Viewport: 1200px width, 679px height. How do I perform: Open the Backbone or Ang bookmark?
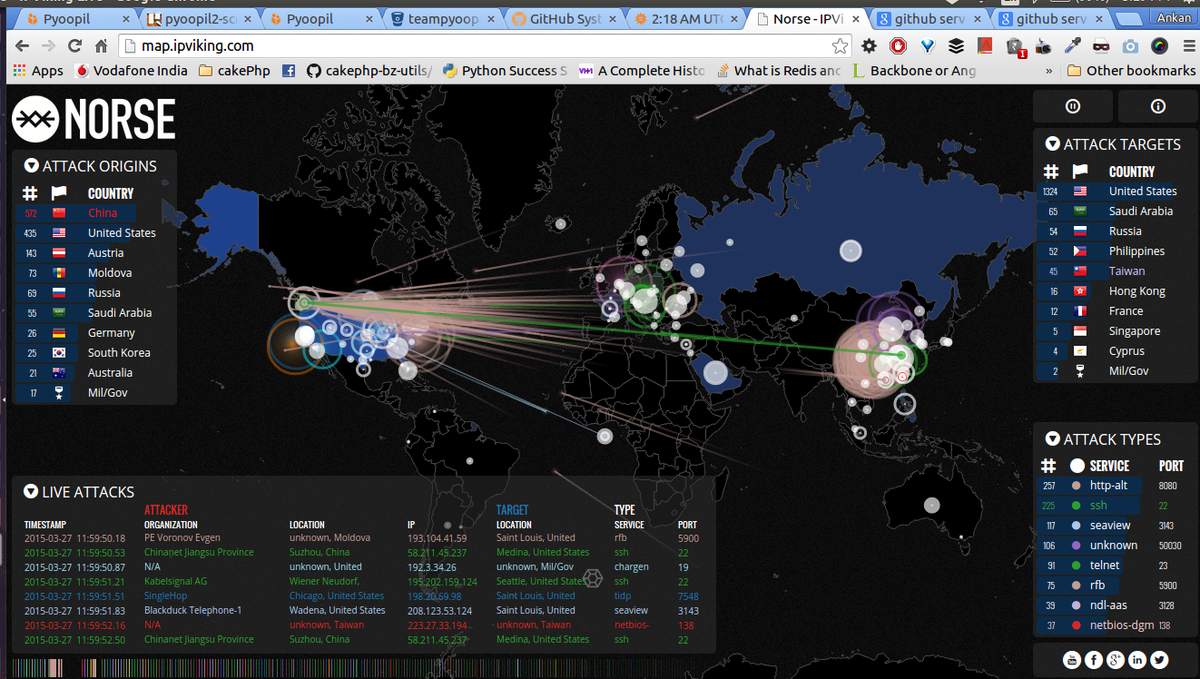pyautogui.click(x=913, y=71)
